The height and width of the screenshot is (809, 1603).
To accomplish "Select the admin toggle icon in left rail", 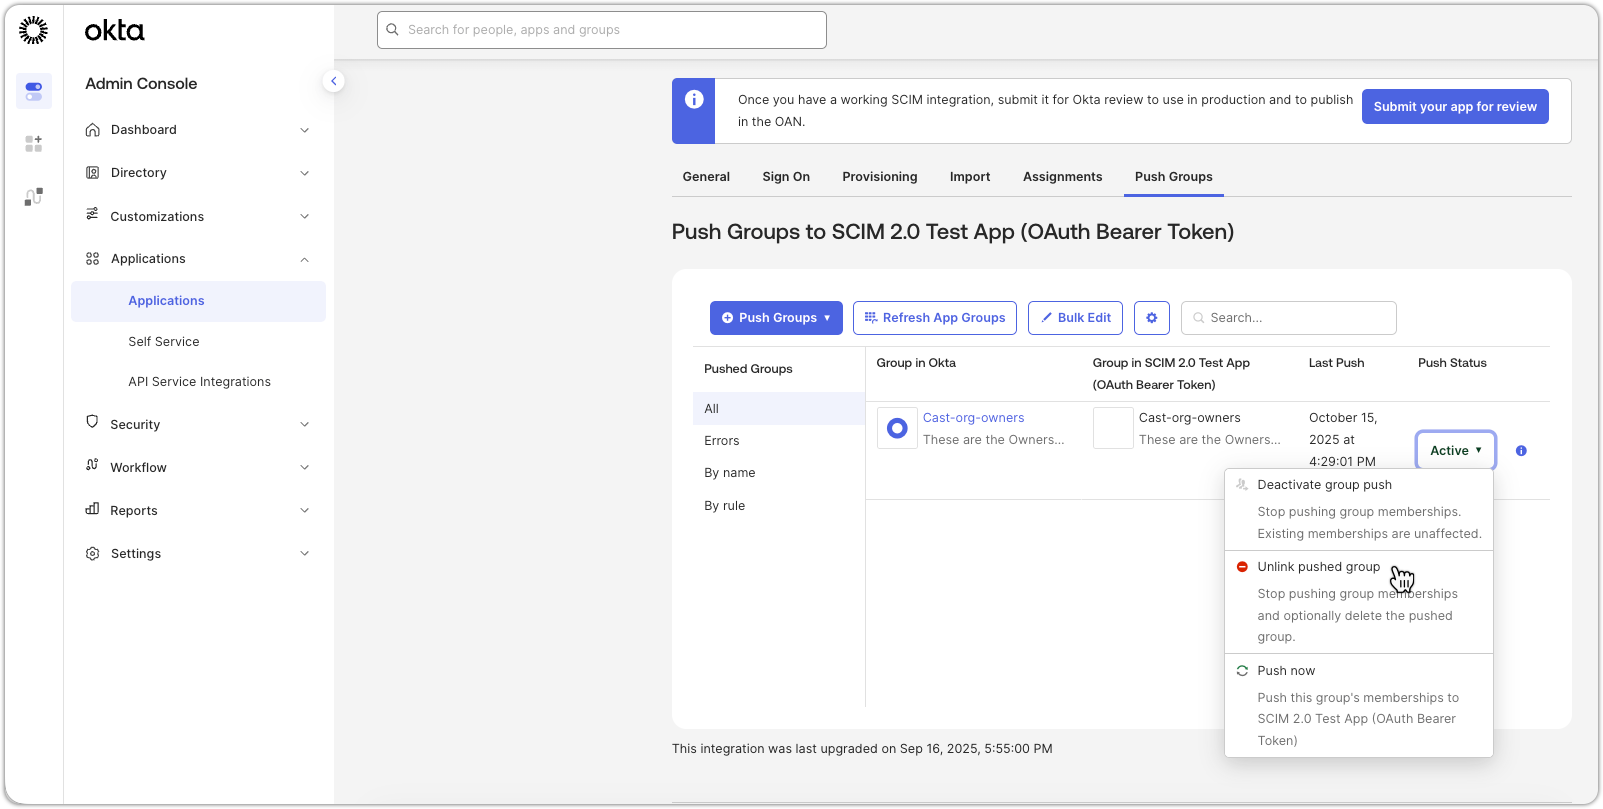I will click(x=34, y=91).
